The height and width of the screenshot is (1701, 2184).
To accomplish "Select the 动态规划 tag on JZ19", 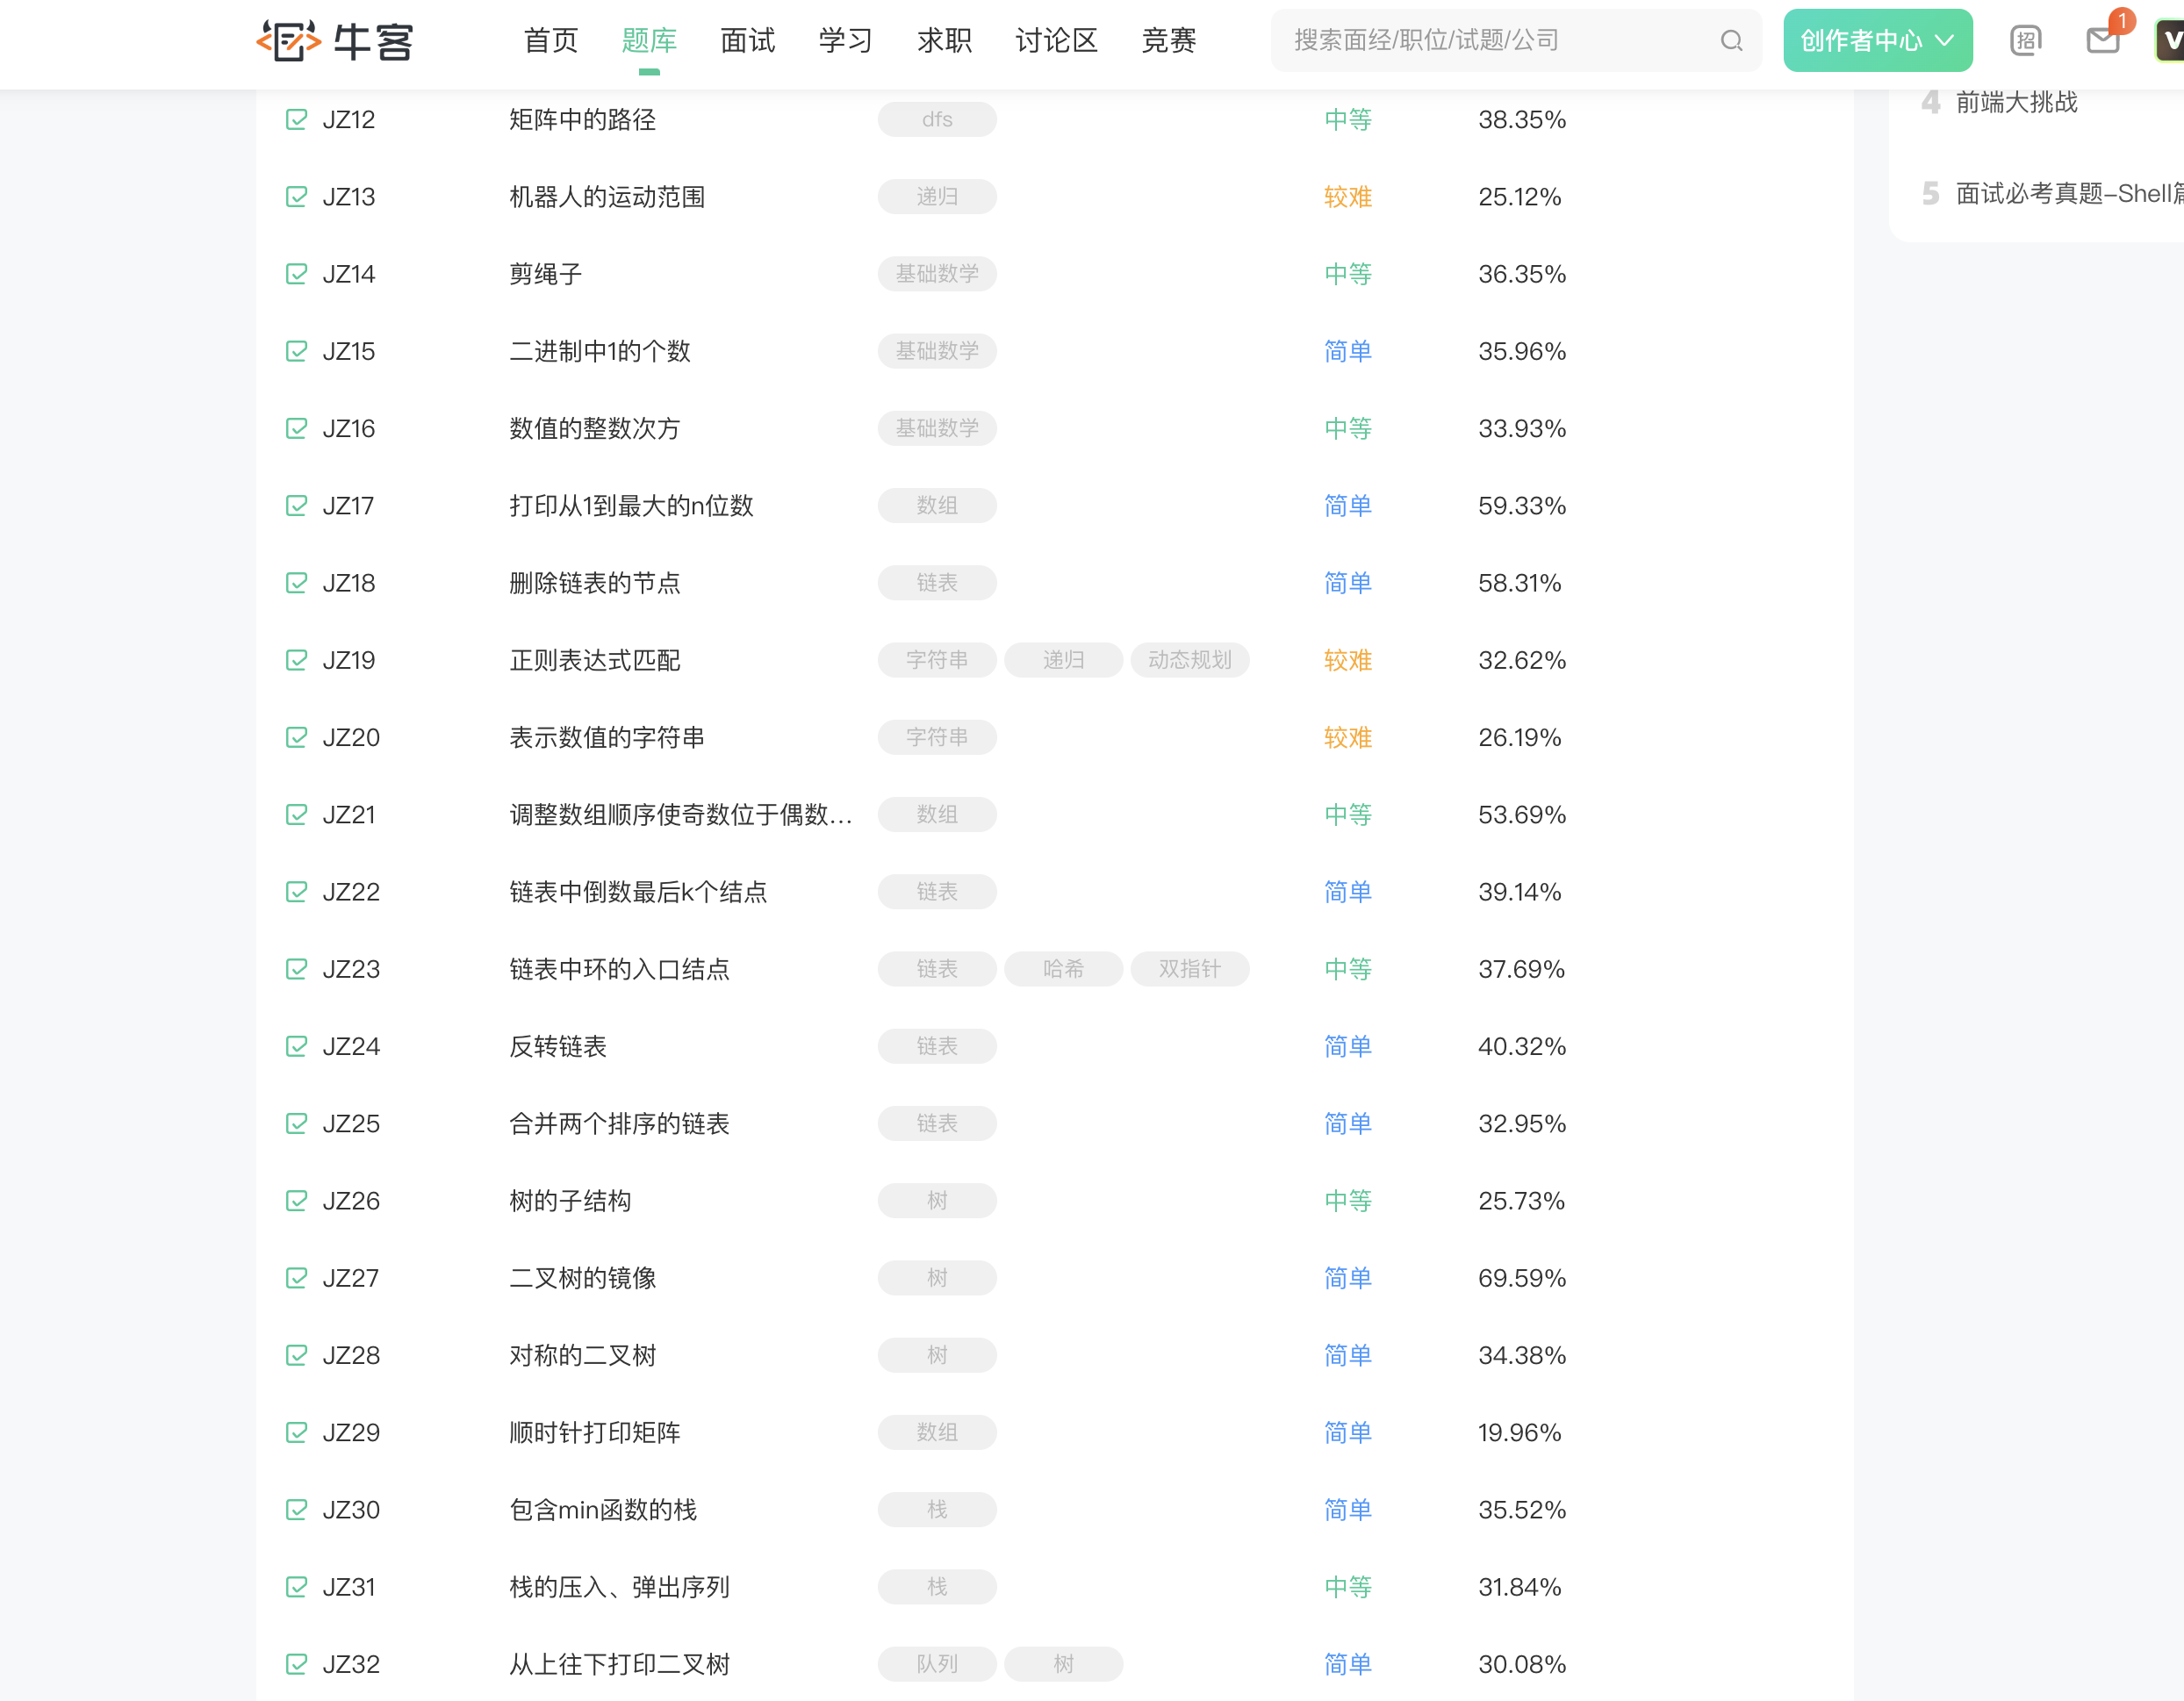I will click(x=1189, y=660).
